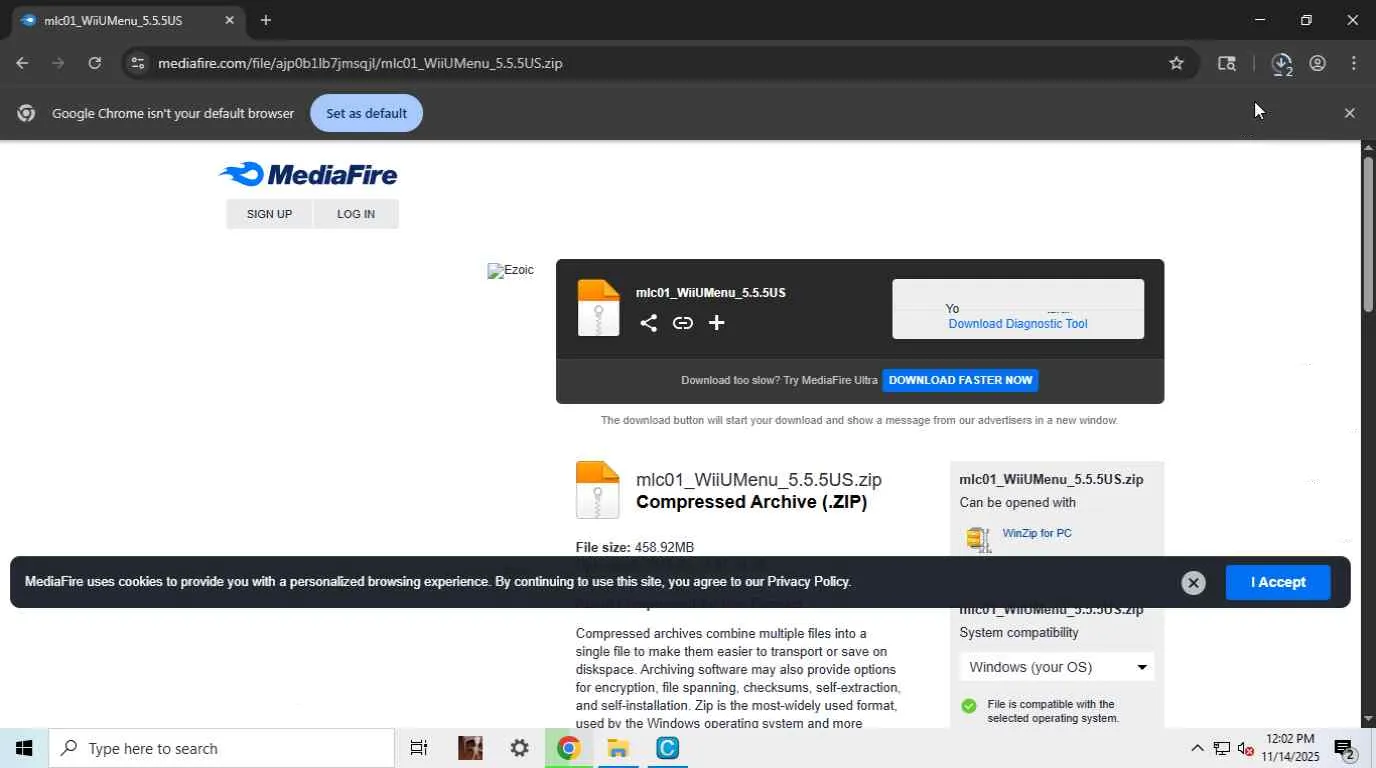Click the Ezoic ad placeholder image
The width and height of the screenshot is (1376, 768).
tap(510, 270)
